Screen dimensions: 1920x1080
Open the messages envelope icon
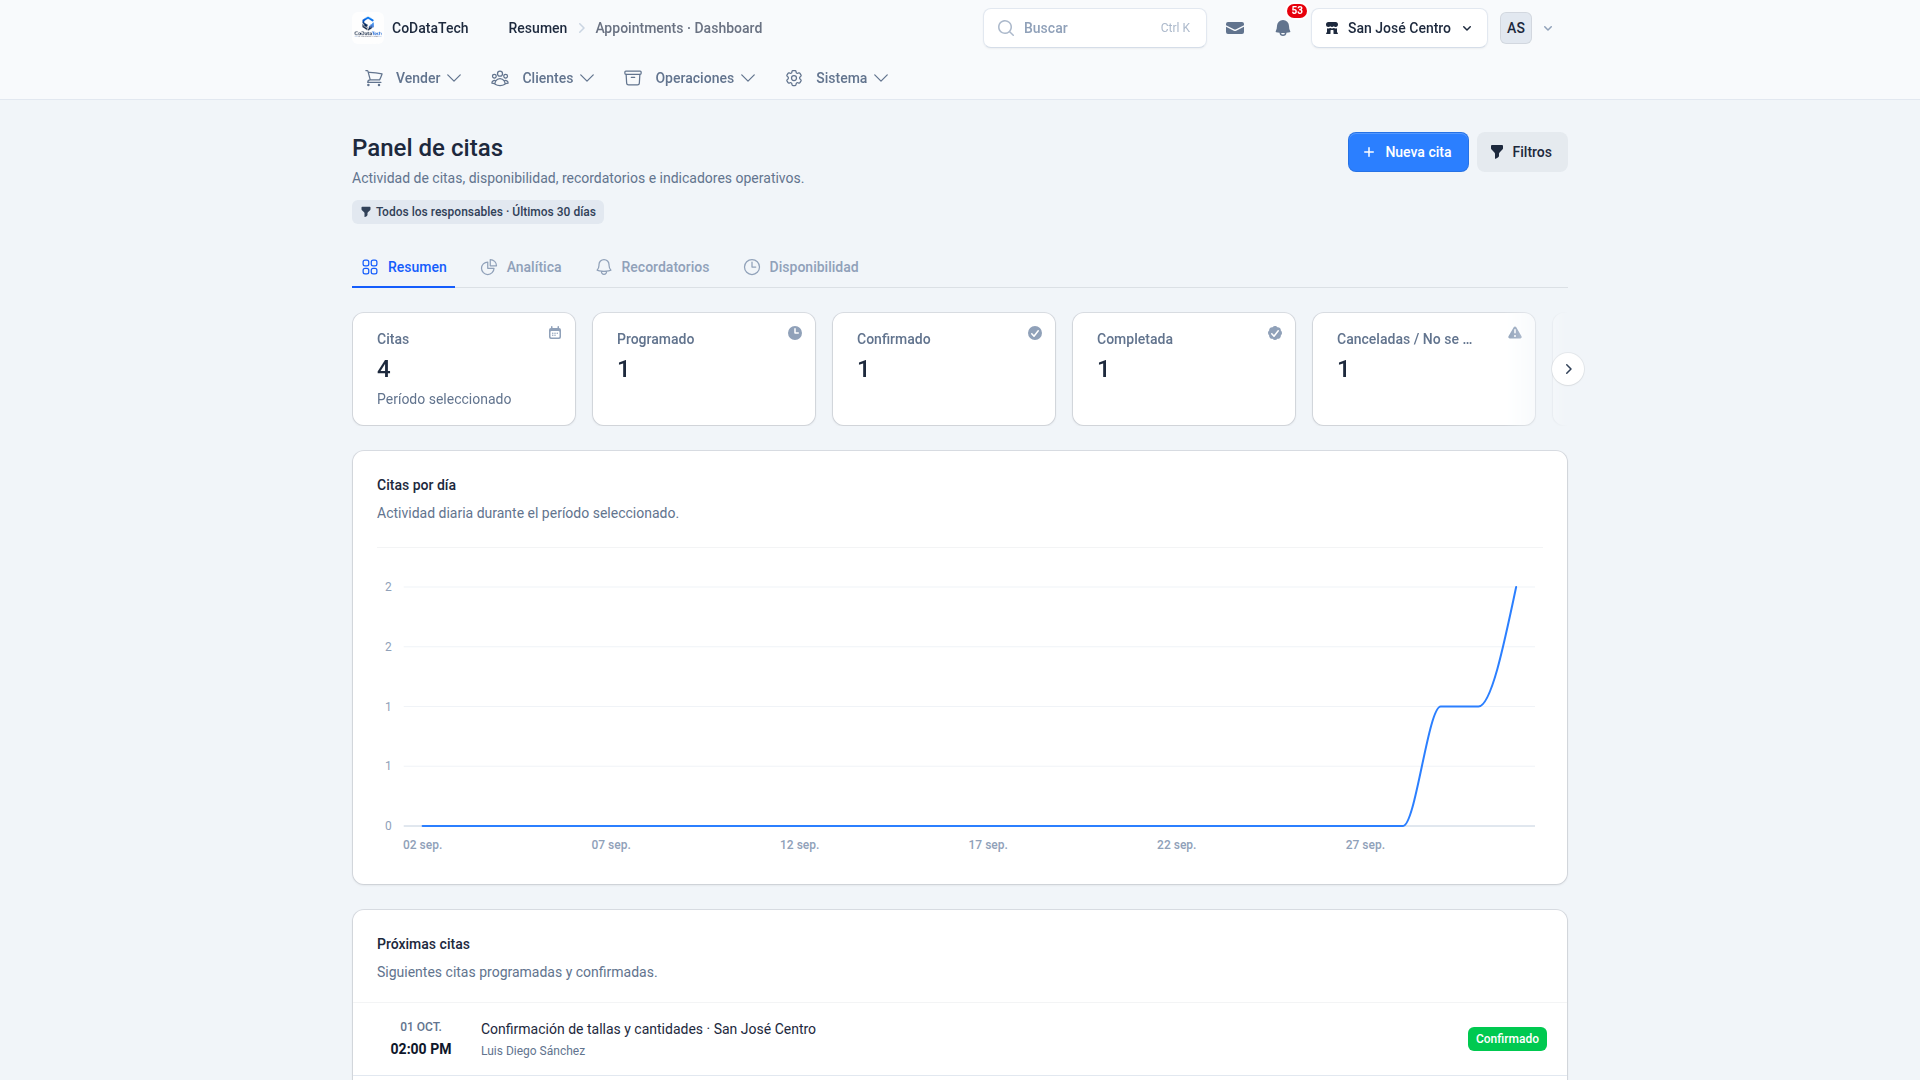[x=1235, y=28]
